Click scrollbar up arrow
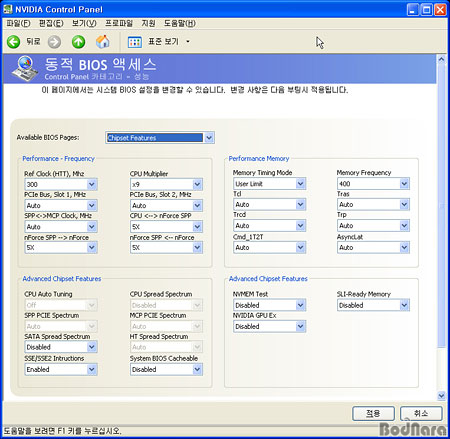The image size is (450, 439). click(441, 60)
